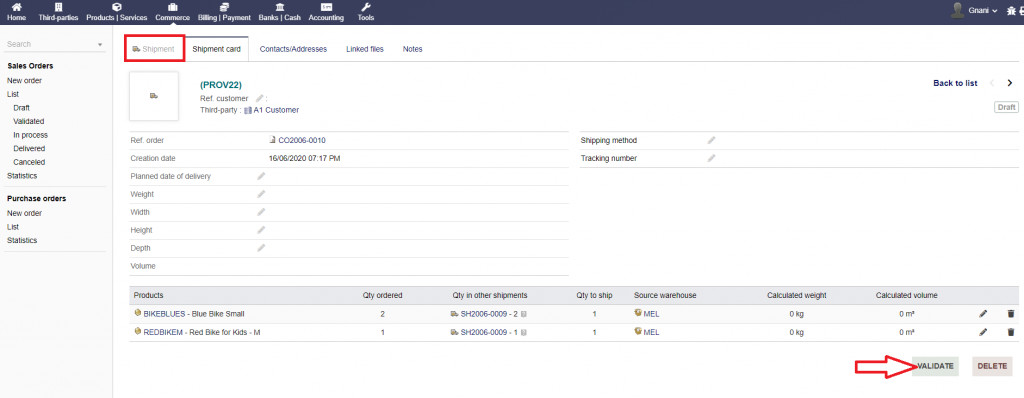This screenshot has height=398, width=1024.
Task: Edit the Depth field pencil
Action: (x=261, y=248)
